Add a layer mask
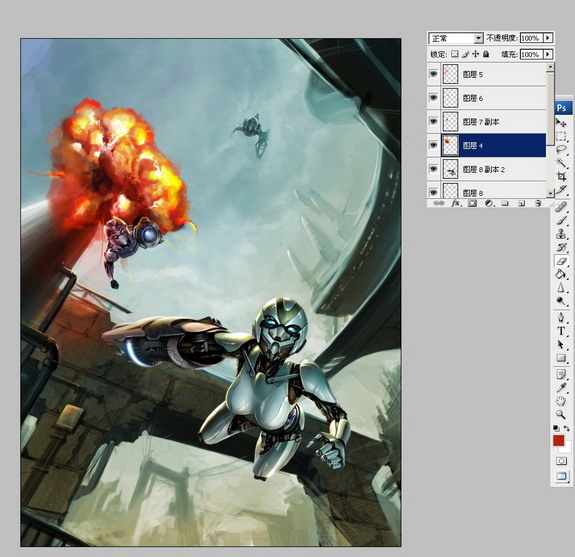 click(x=472, y=203)
